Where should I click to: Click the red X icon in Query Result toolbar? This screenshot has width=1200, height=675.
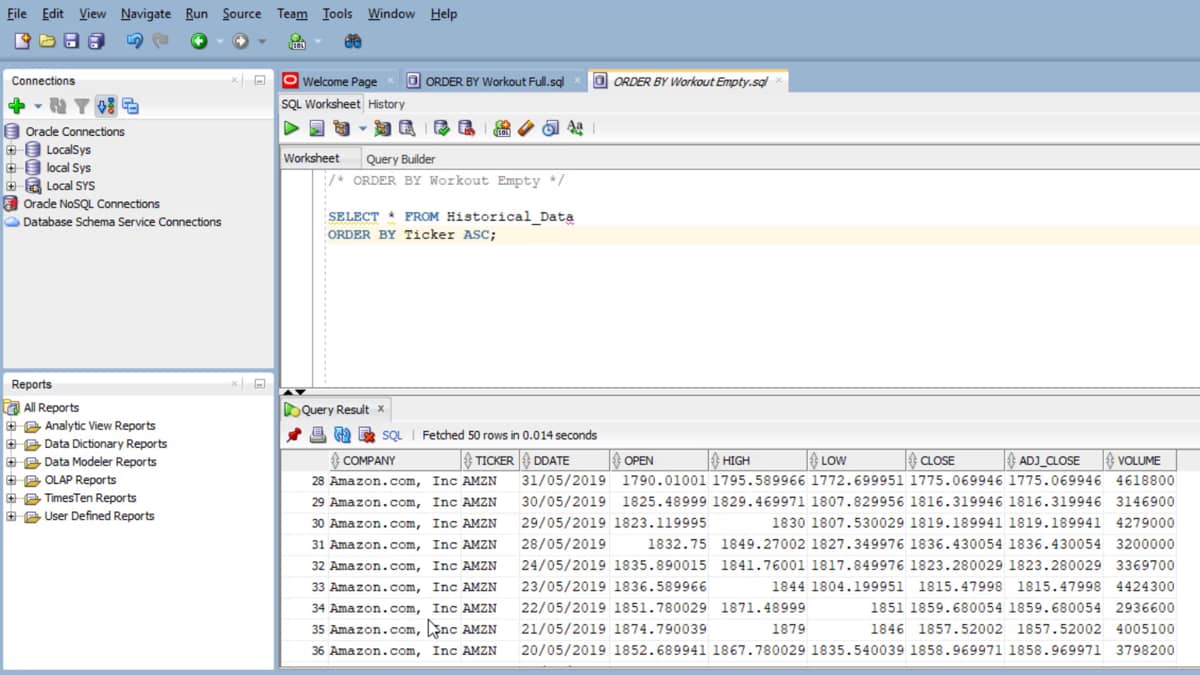(366, 435)
